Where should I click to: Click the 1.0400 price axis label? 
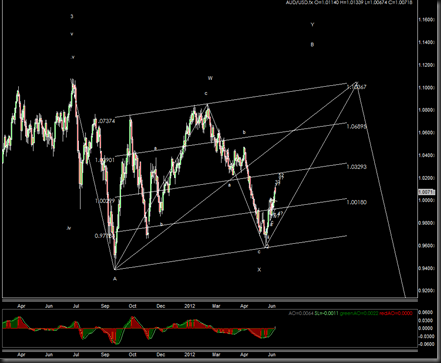pyautogui.click(x=426, y=155)
